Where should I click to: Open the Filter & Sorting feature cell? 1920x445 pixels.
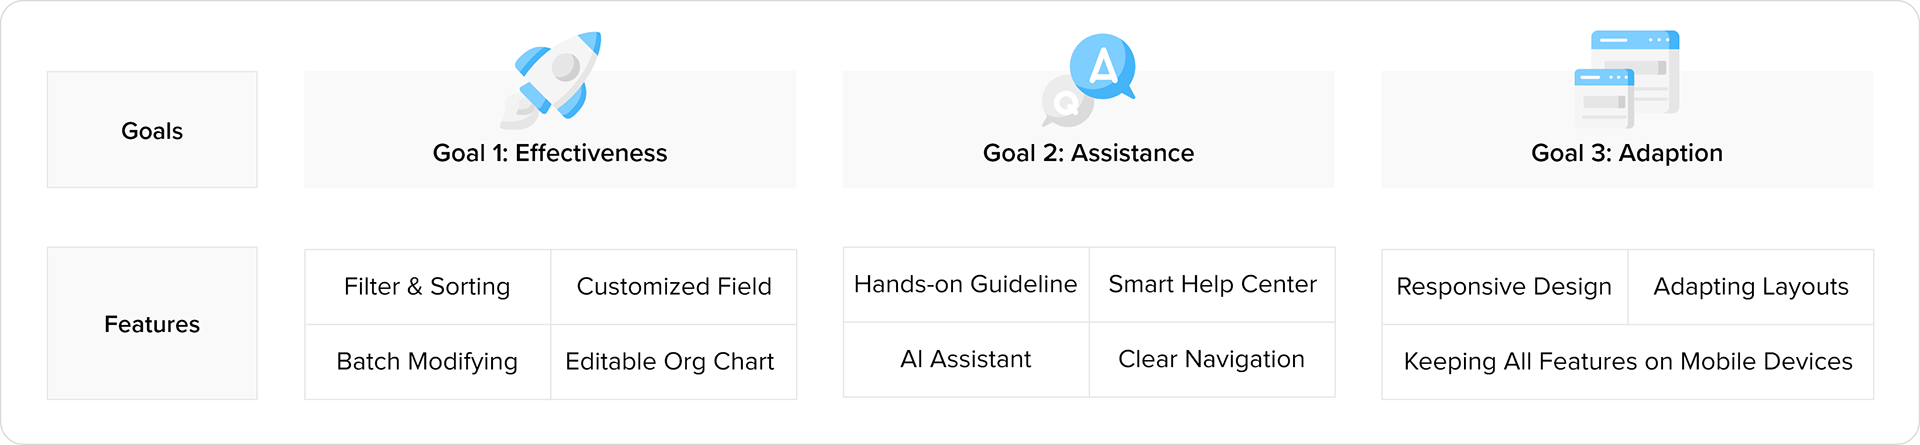[x=427, y=287]
